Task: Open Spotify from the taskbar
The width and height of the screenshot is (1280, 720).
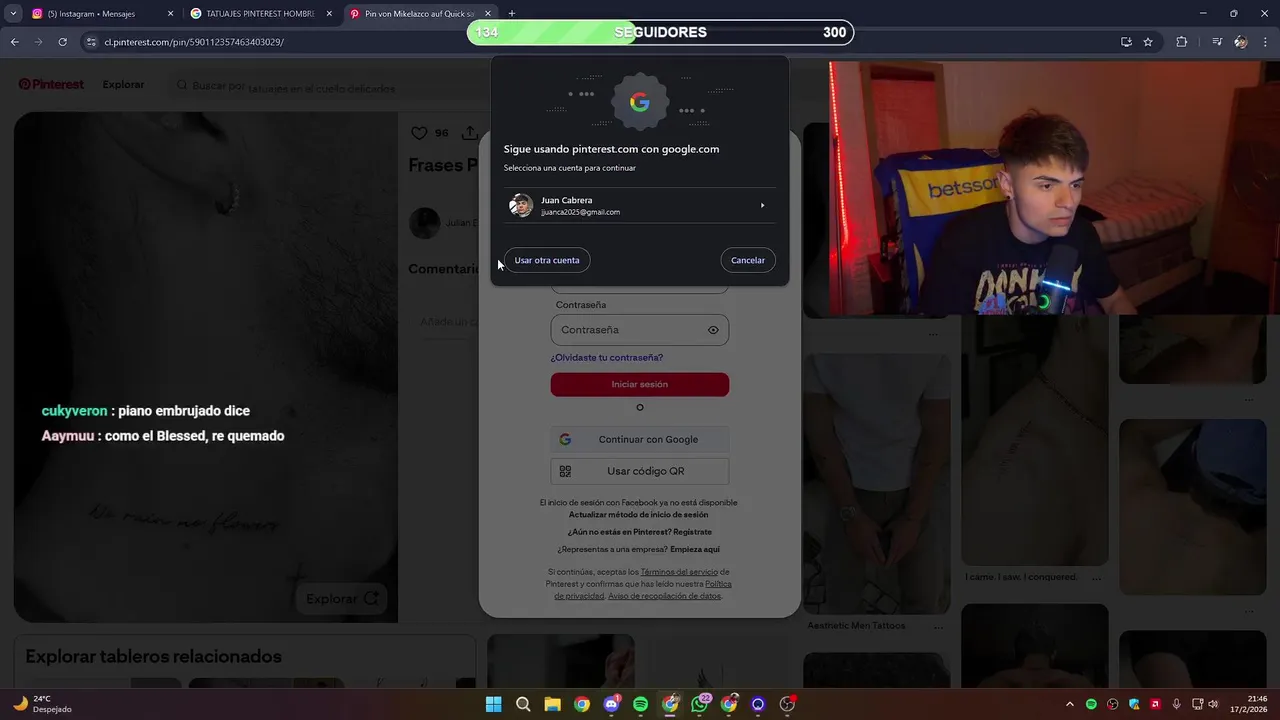Action: tap(641, 704)
